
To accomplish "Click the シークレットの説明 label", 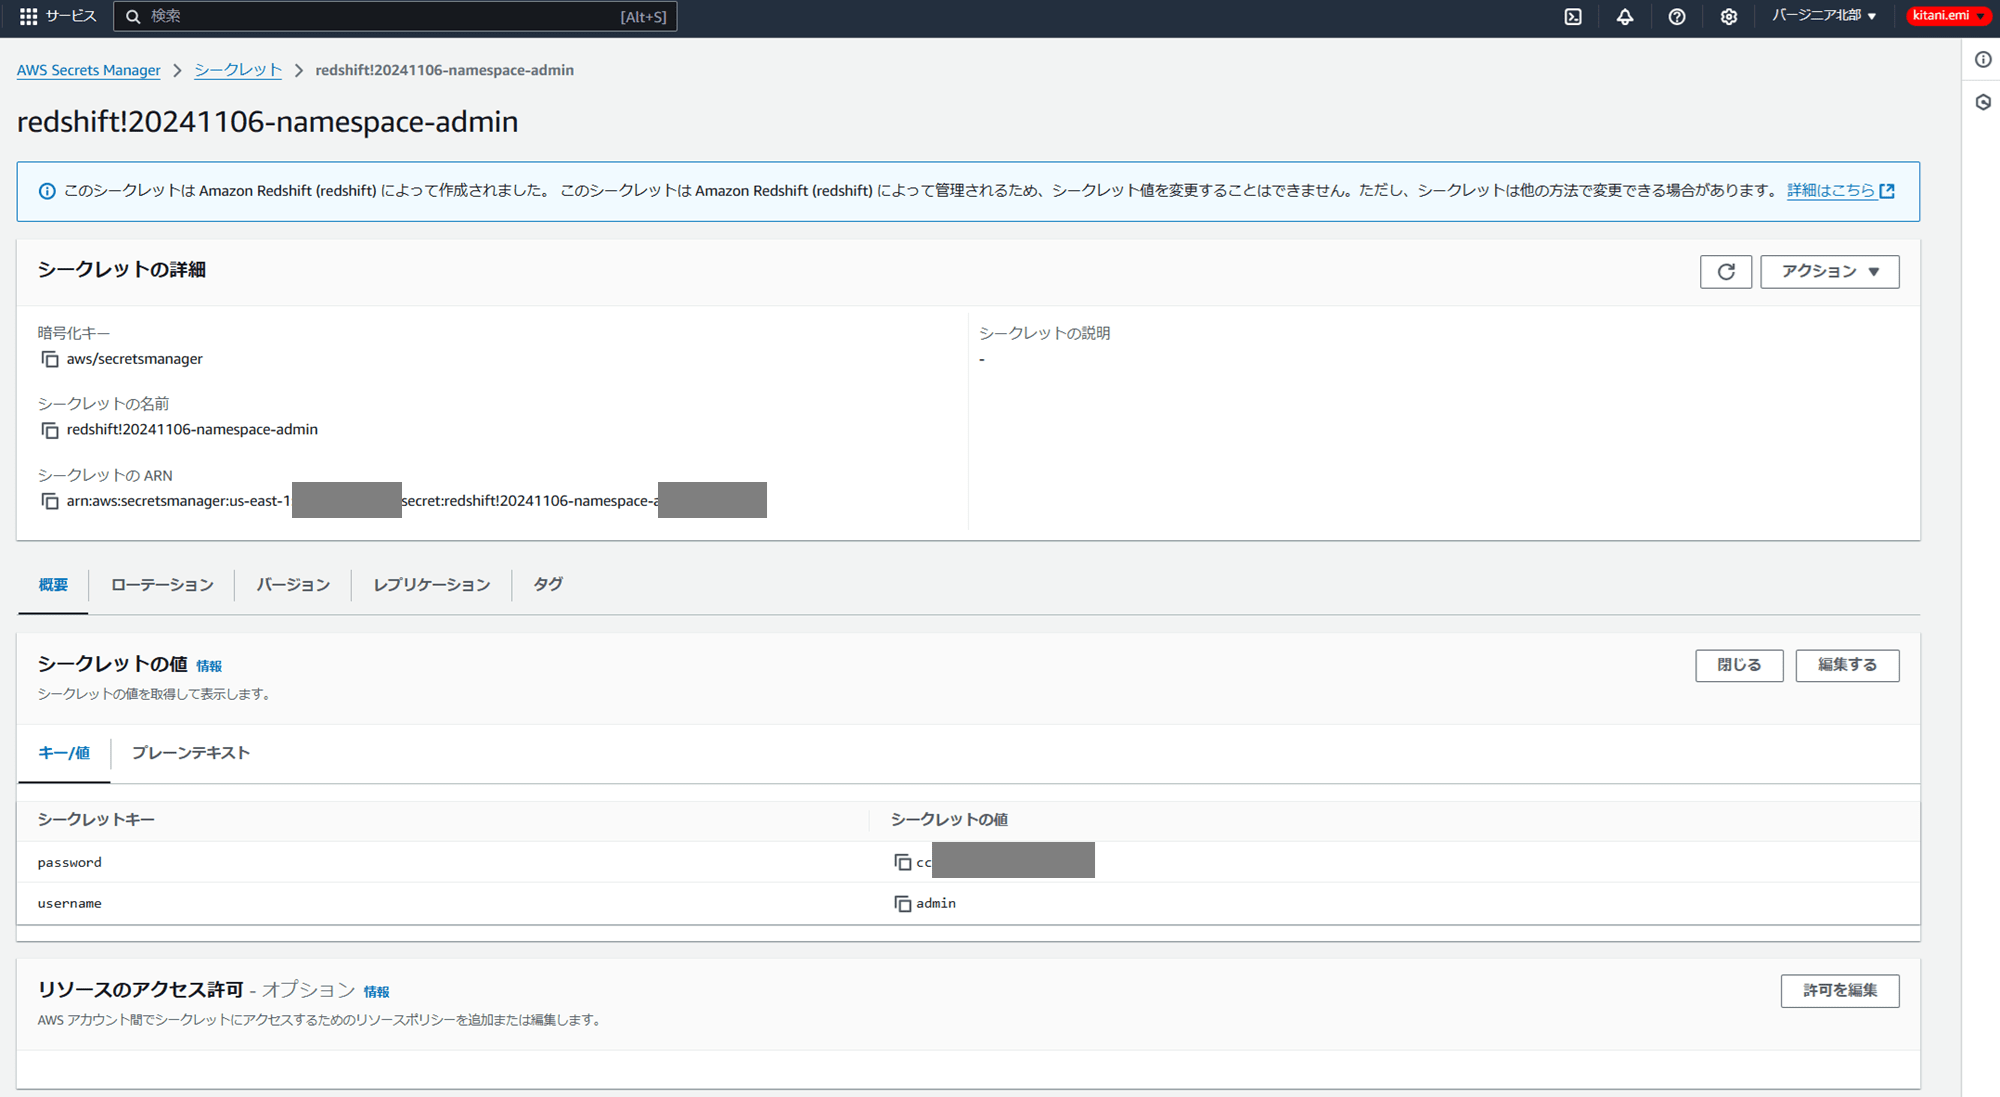I will click(x=1045, y=333).
